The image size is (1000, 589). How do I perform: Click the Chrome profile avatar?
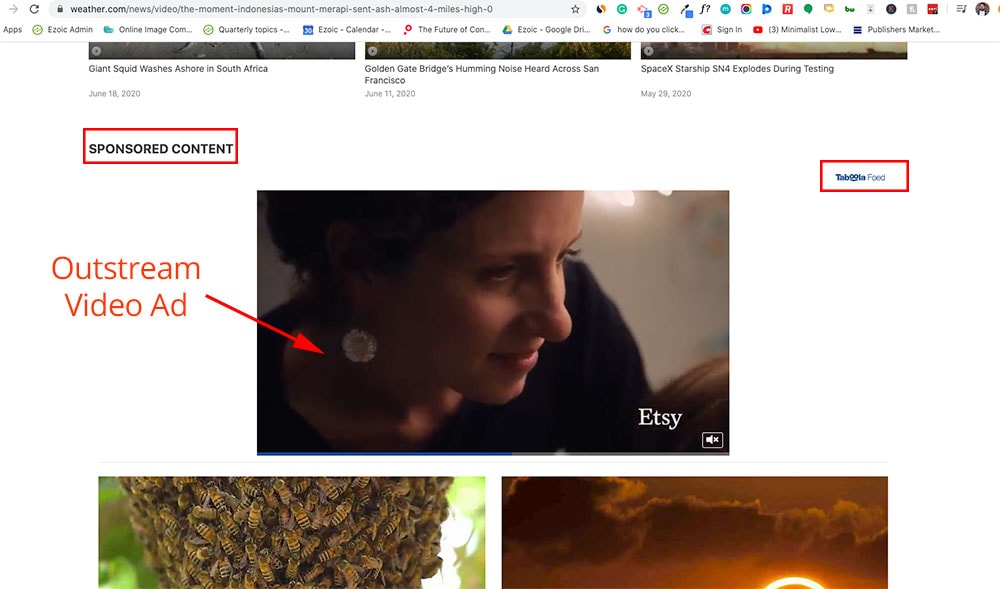[982, 9]
